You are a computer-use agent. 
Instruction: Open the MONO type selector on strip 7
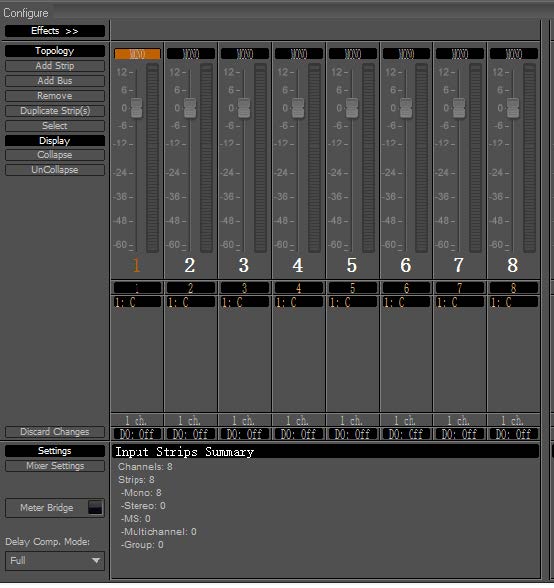point(460,54)
